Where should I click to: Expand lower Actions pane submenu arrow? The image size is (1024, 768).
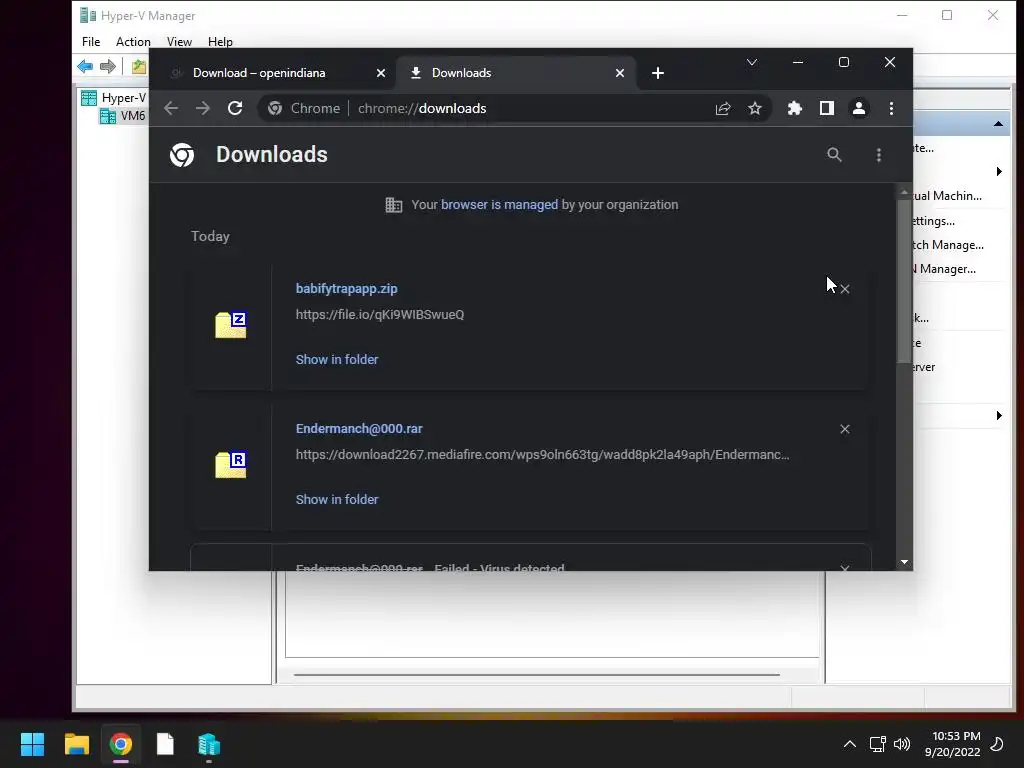coord(999,415)
